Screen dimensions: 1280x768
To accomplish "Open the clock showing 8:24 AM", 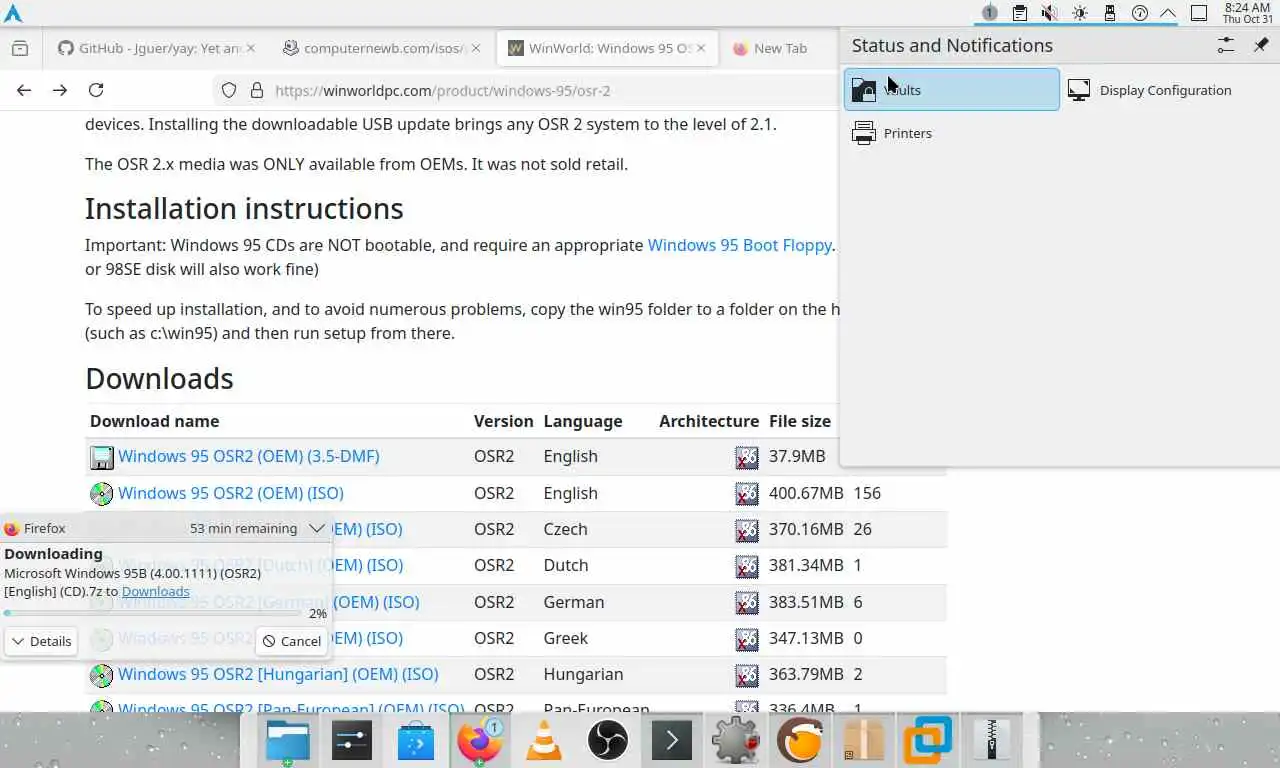I will tap(1247, 13).
